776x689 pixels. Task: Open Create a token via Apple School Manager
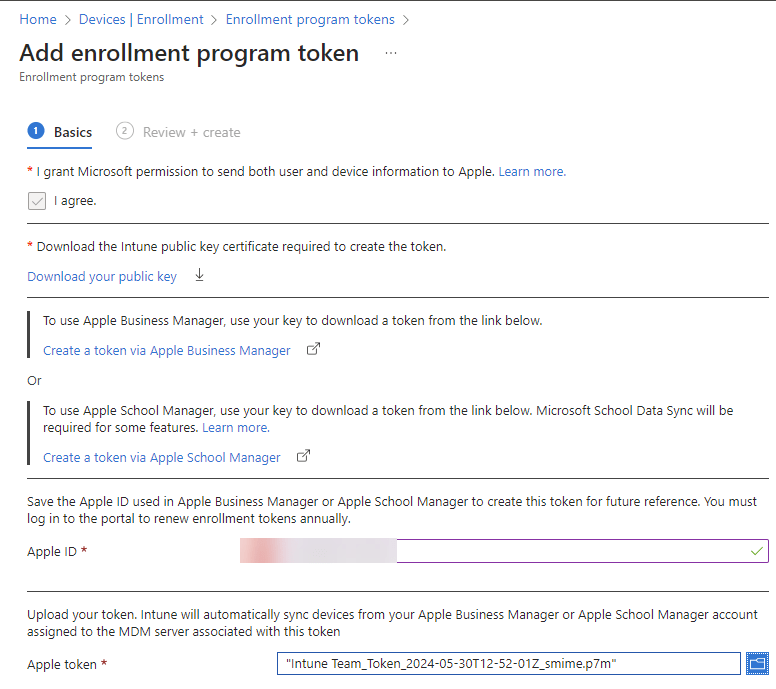pyautogui.click(x=162, y=457)
